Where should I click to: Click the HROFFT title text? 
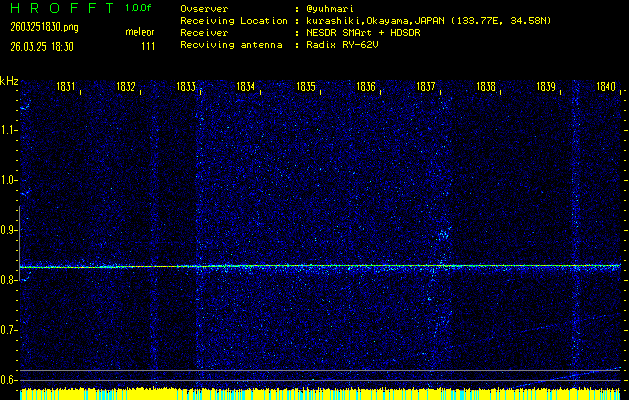click(63, 8)
